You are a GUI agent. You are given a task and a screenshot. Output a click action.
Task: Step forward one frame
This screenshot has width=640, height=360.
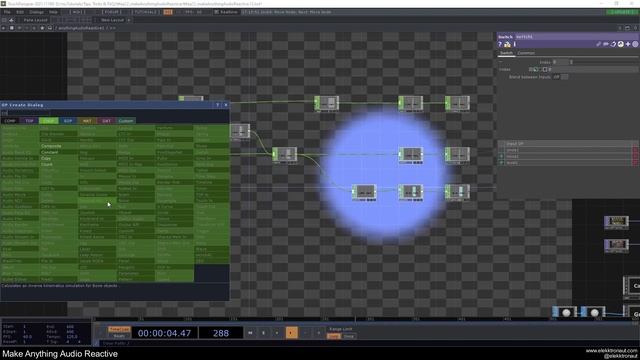[318, 333]
